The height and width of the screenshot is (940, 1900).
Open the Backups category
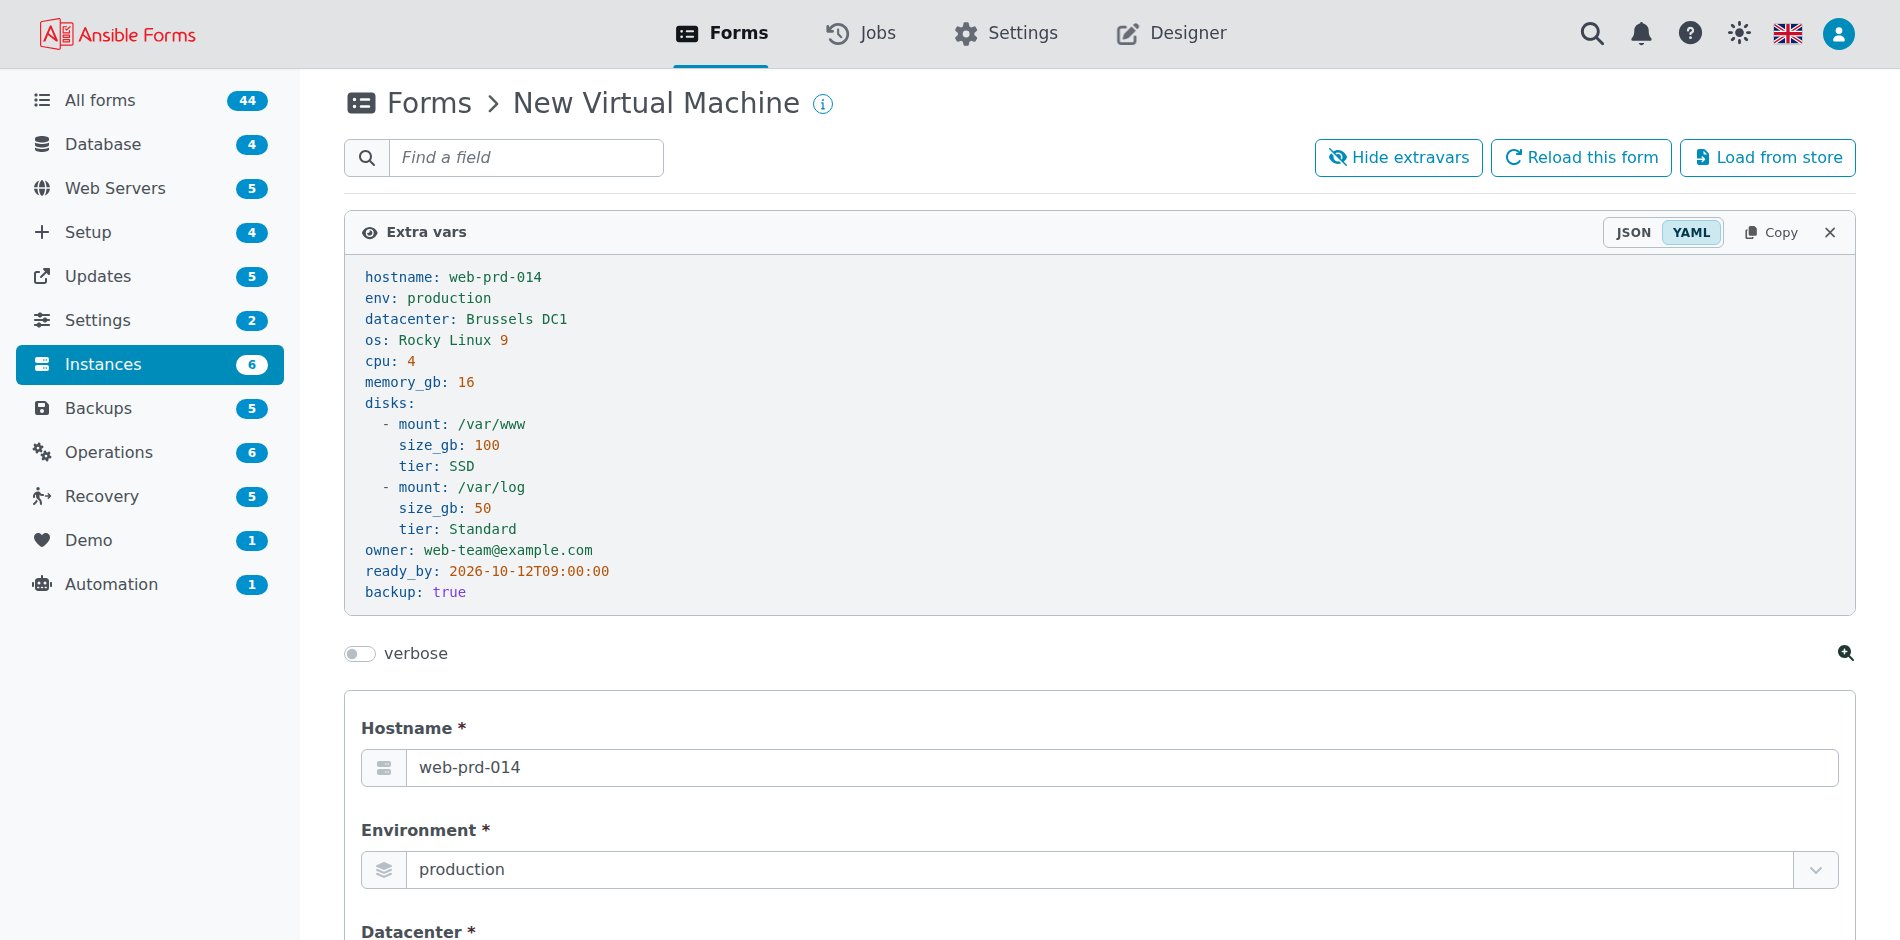coord(150,408)
